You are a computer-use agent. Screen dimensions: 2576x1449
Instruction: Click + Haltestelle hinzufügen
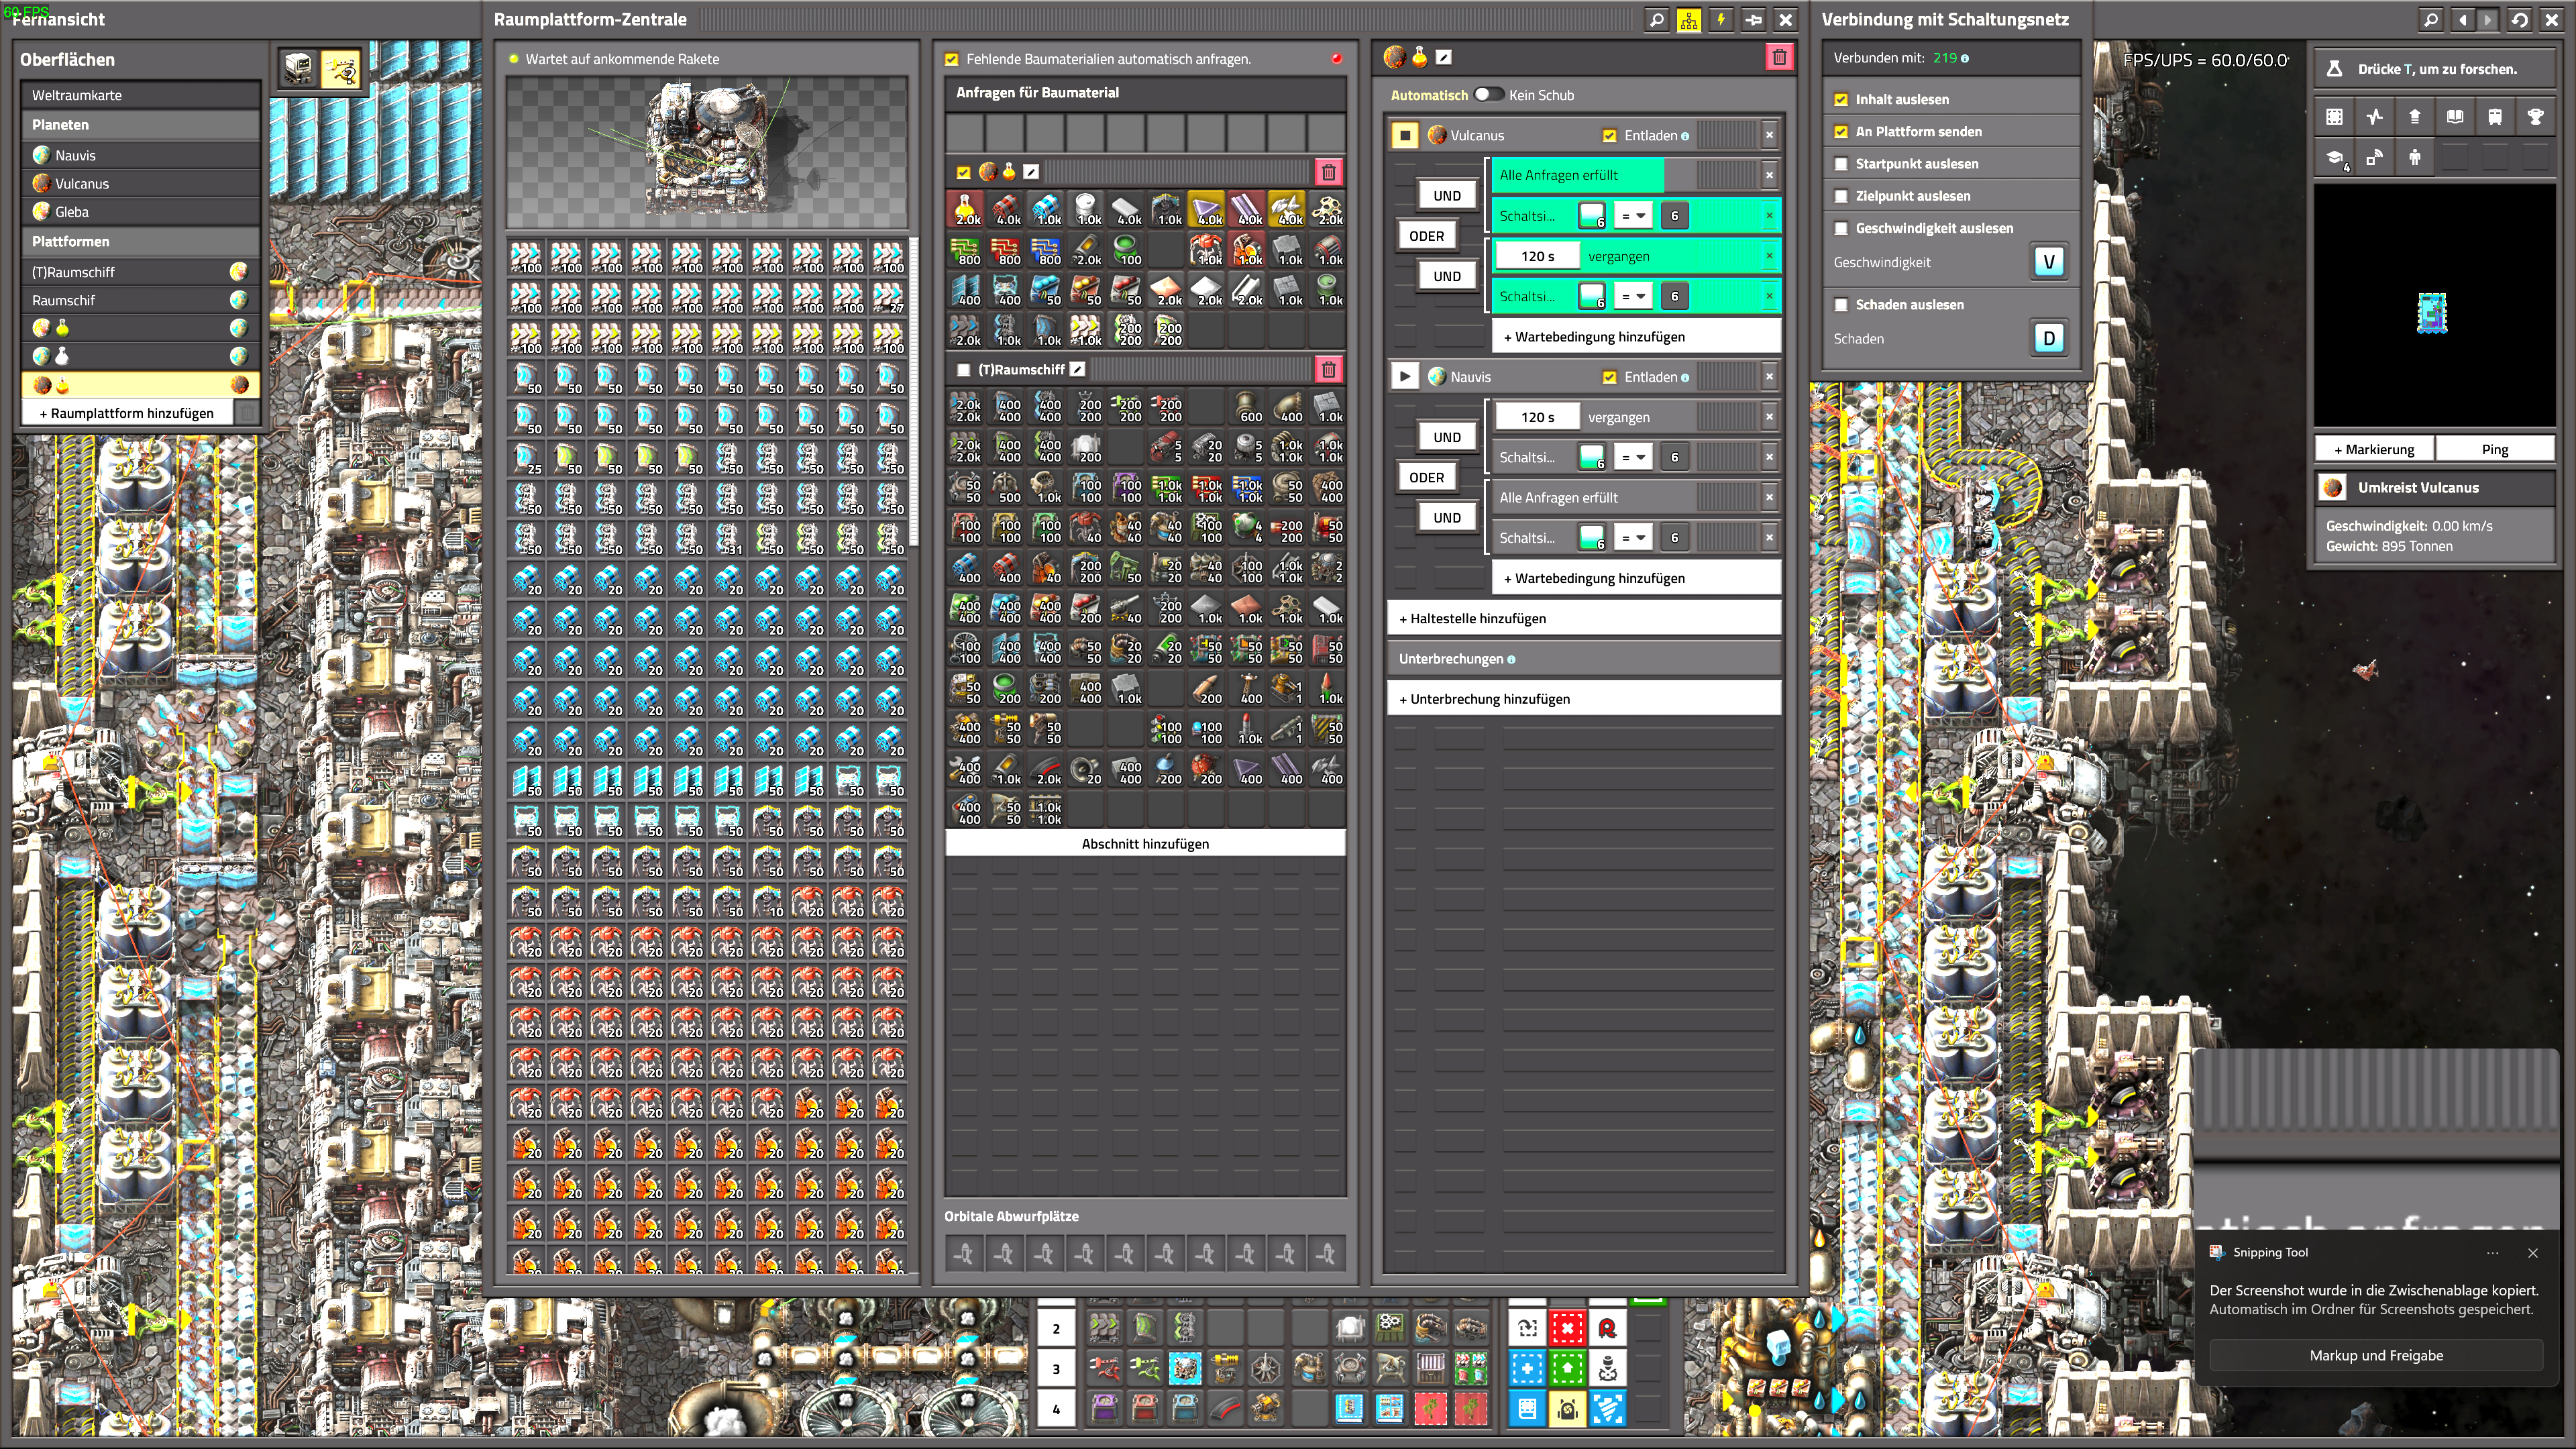[1584, 618]
